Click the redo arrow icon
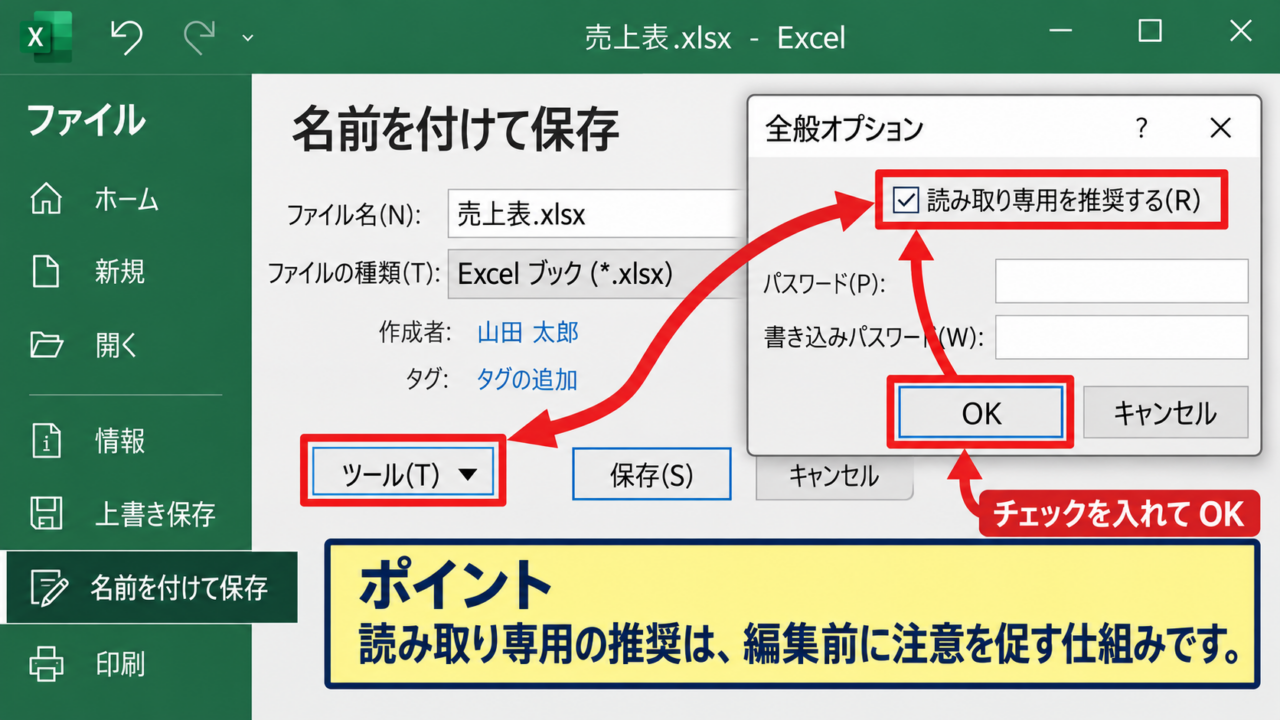 click(199, 37)
